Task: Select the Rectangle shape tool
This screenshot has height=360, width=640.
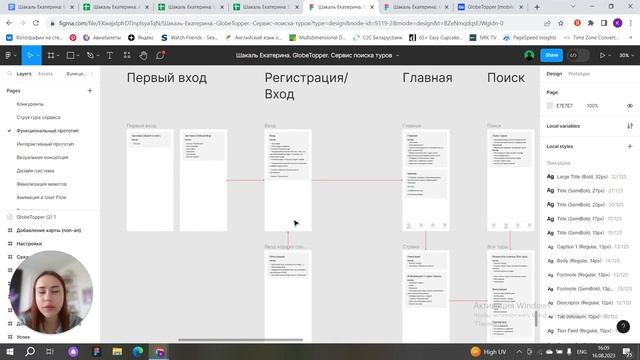Action: [70, 55]
